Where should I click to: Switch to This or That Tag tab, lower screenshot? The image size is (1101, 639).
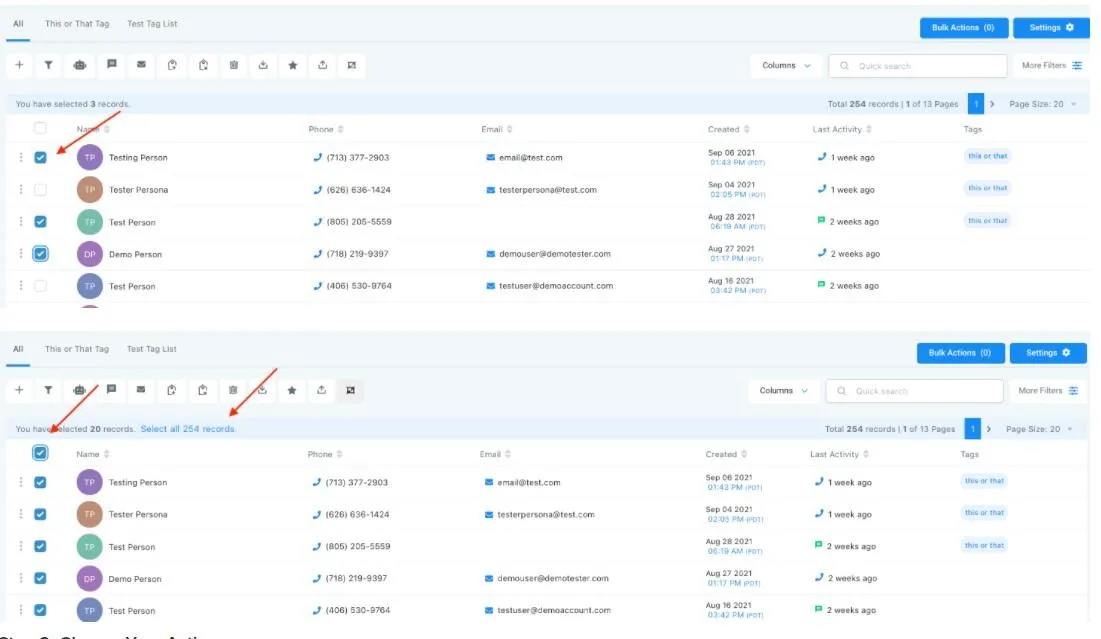click(77, 349)
